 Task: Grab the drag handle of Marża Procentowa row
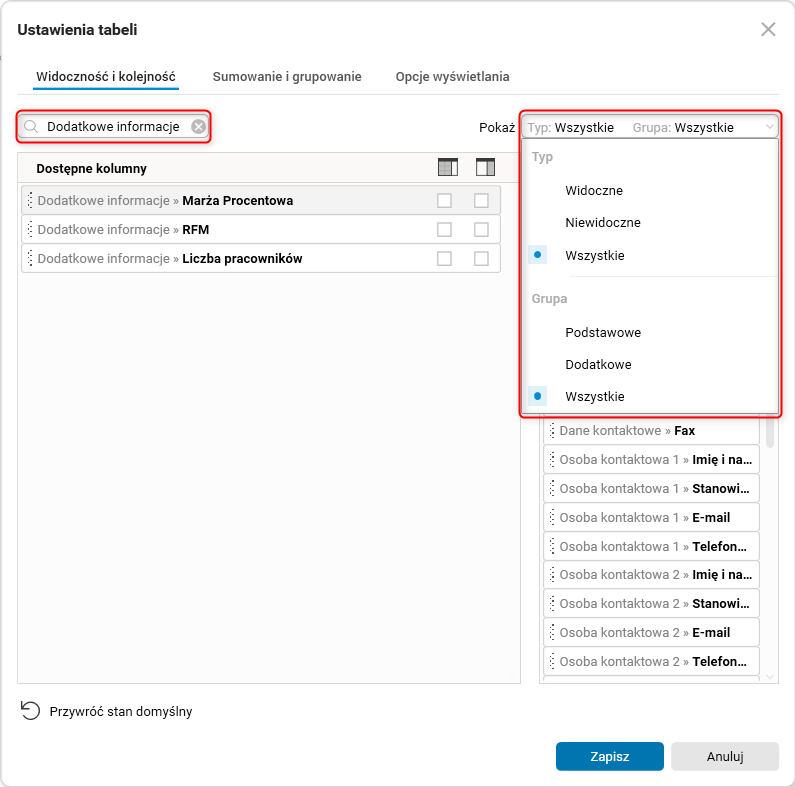(30, 201)
